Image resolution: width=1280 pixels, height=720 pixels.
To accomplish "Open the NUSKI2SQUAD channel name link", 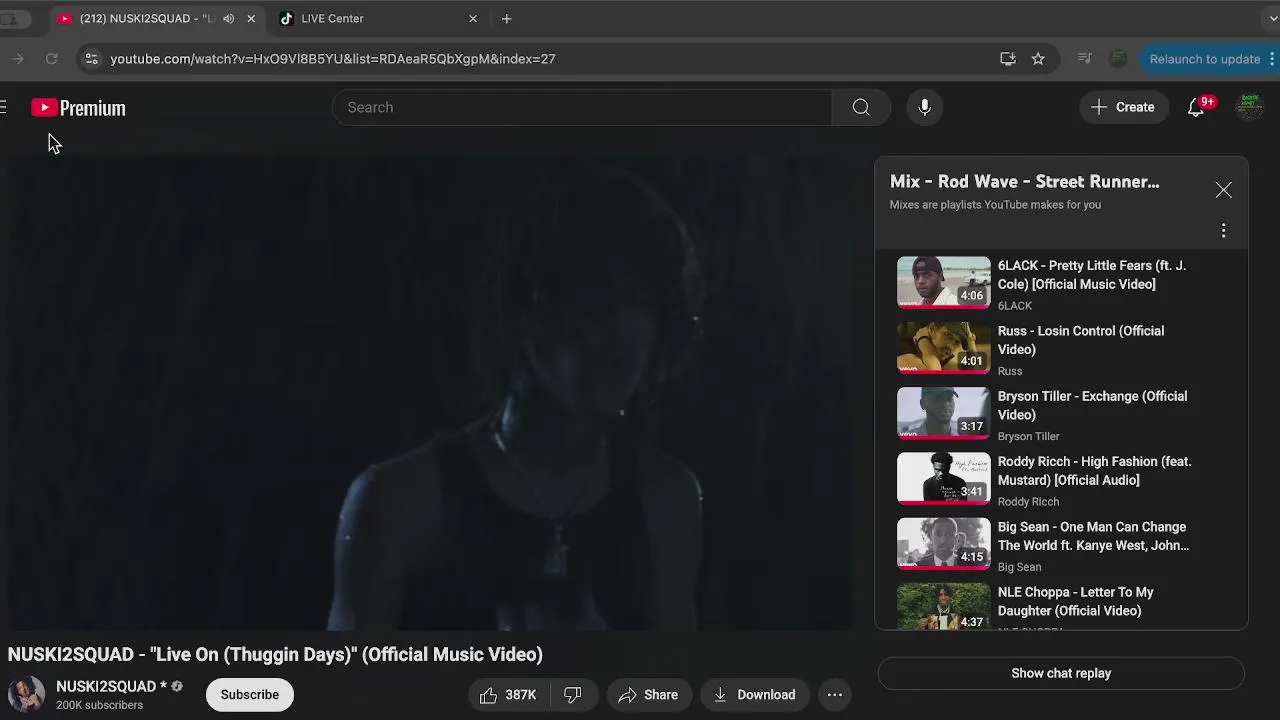I will click(x=111, y=687).
